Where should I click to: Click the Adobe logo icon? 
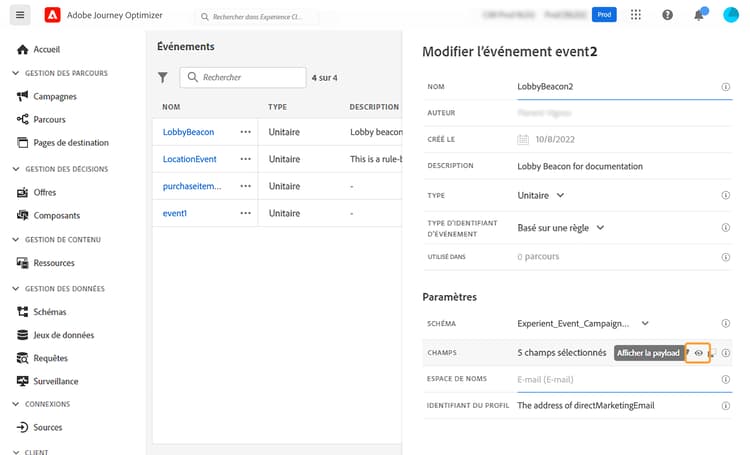click(x=52, y=15)
